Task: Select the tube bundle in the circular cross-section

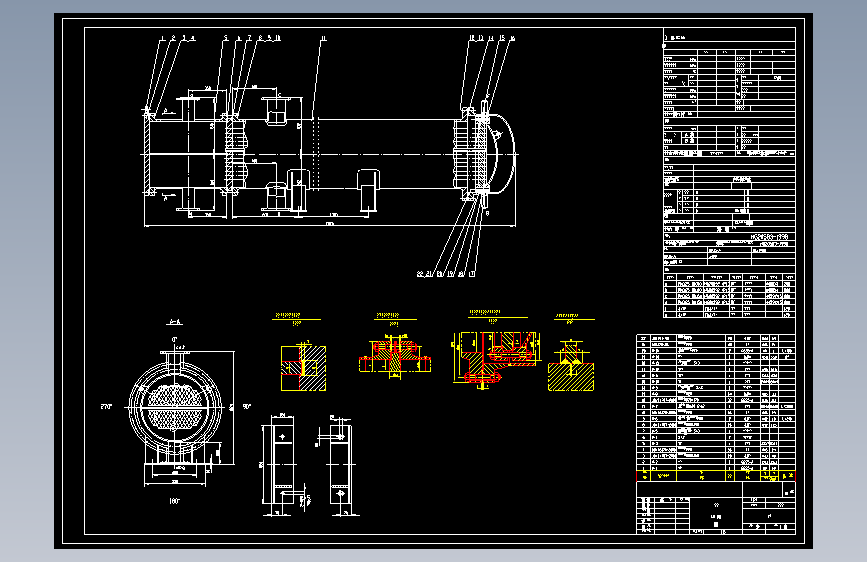Action: point(175,407)
